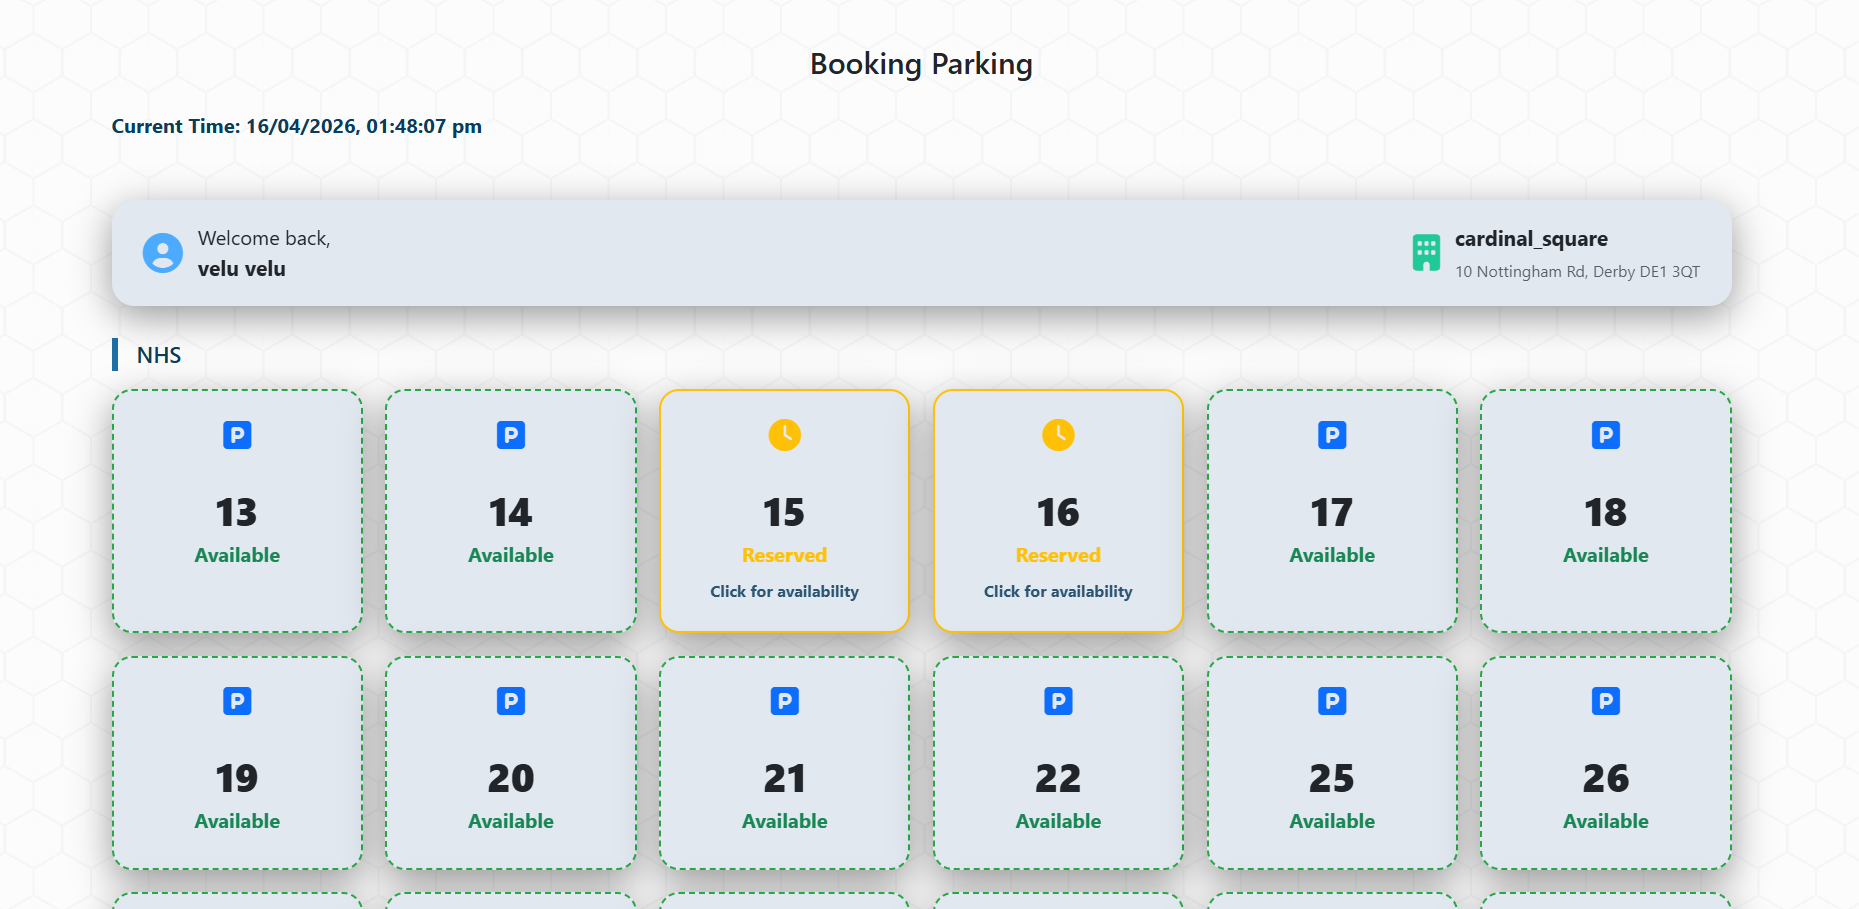Click the clock icon above Reserved slot 16
The image size is (1859, 909).
pyautogui.click(x=1058, y=434)
